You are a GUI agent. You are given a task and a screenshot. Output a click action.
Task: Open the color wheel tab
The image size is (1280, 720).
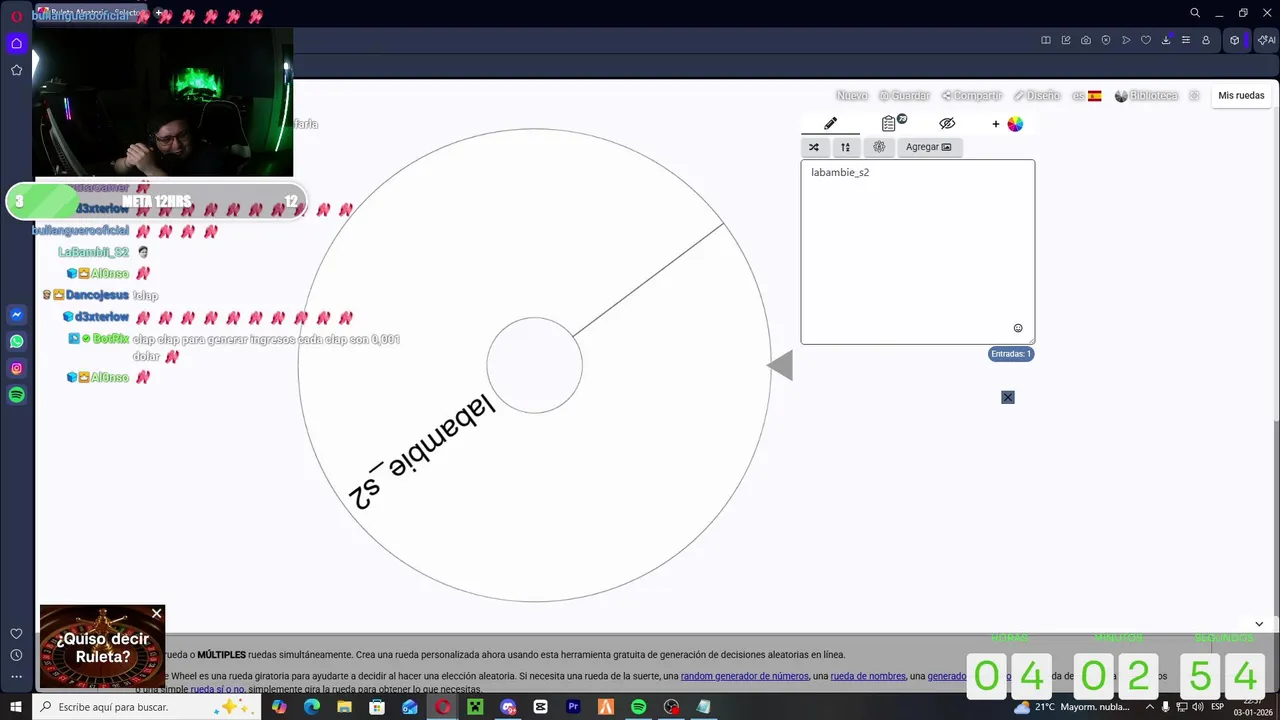[1015, 124]
